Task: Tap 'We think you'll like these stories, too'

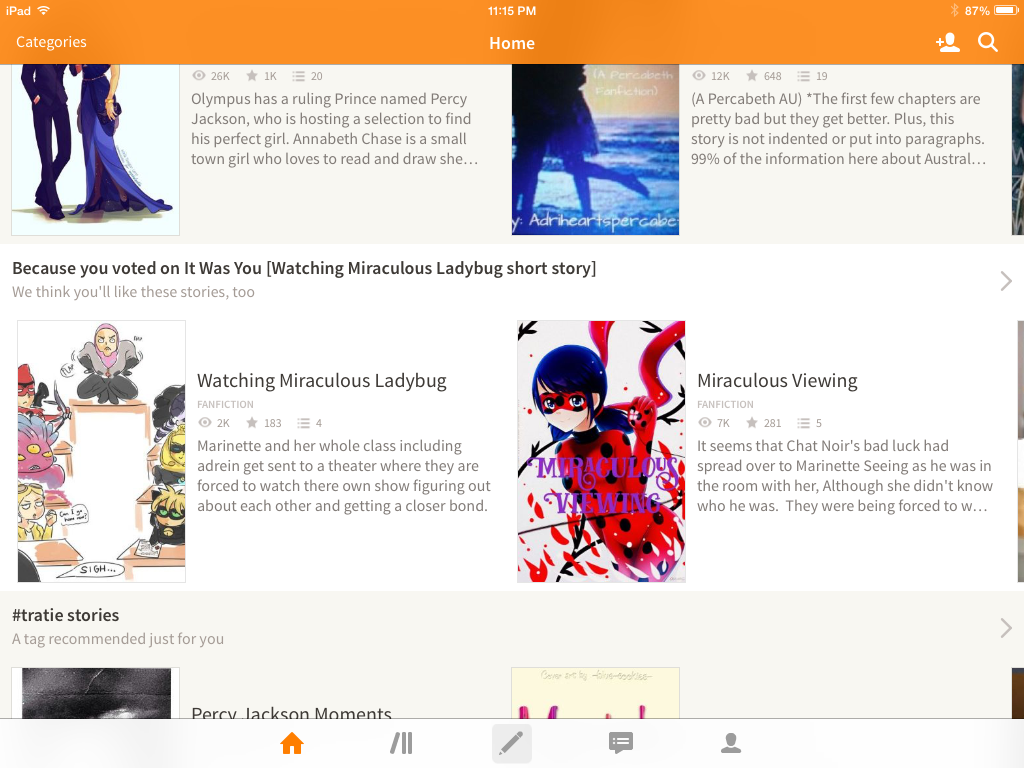Action: coord(133,292)
